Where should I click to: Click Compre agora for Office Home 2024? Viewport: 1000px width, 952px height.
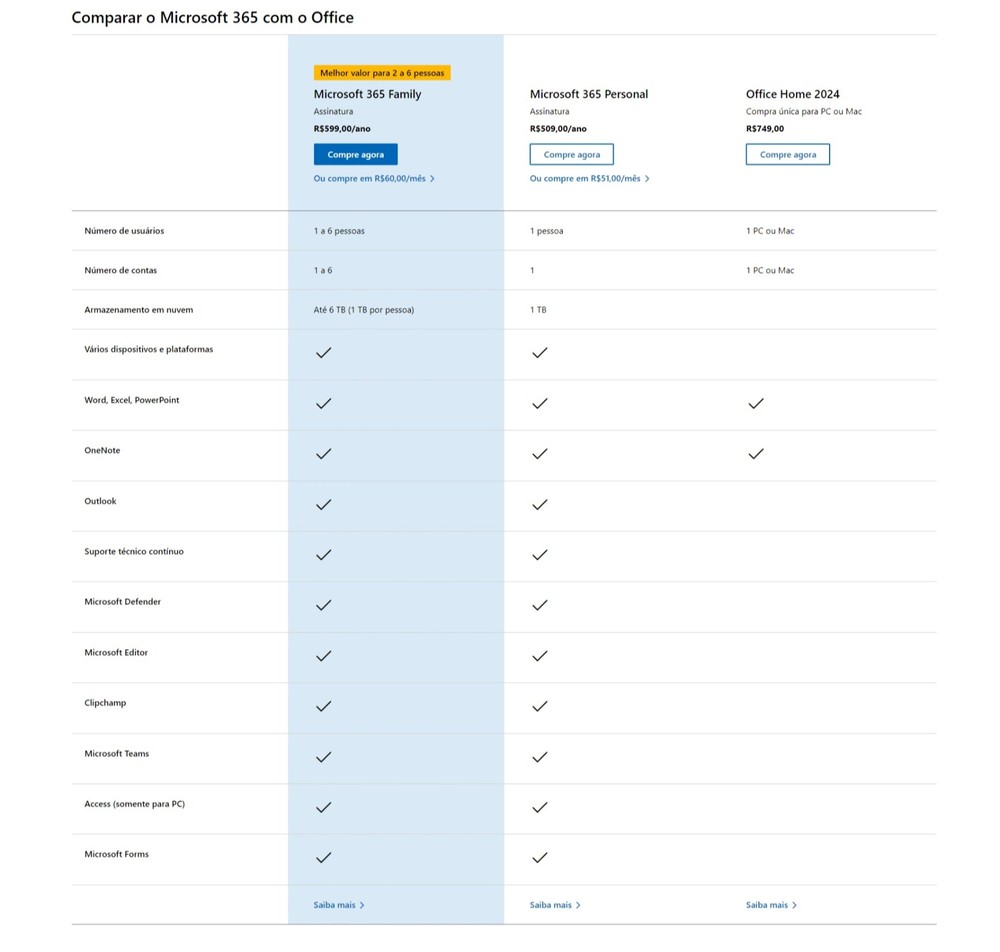788,154
